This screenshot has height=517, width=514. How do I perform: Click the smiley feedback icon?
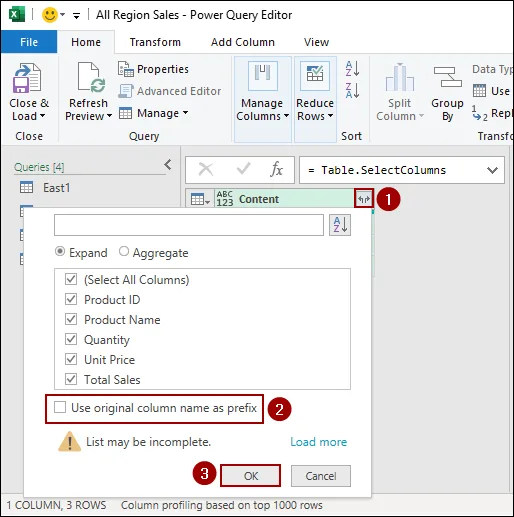pyautogui.click(x=50, y=15)
